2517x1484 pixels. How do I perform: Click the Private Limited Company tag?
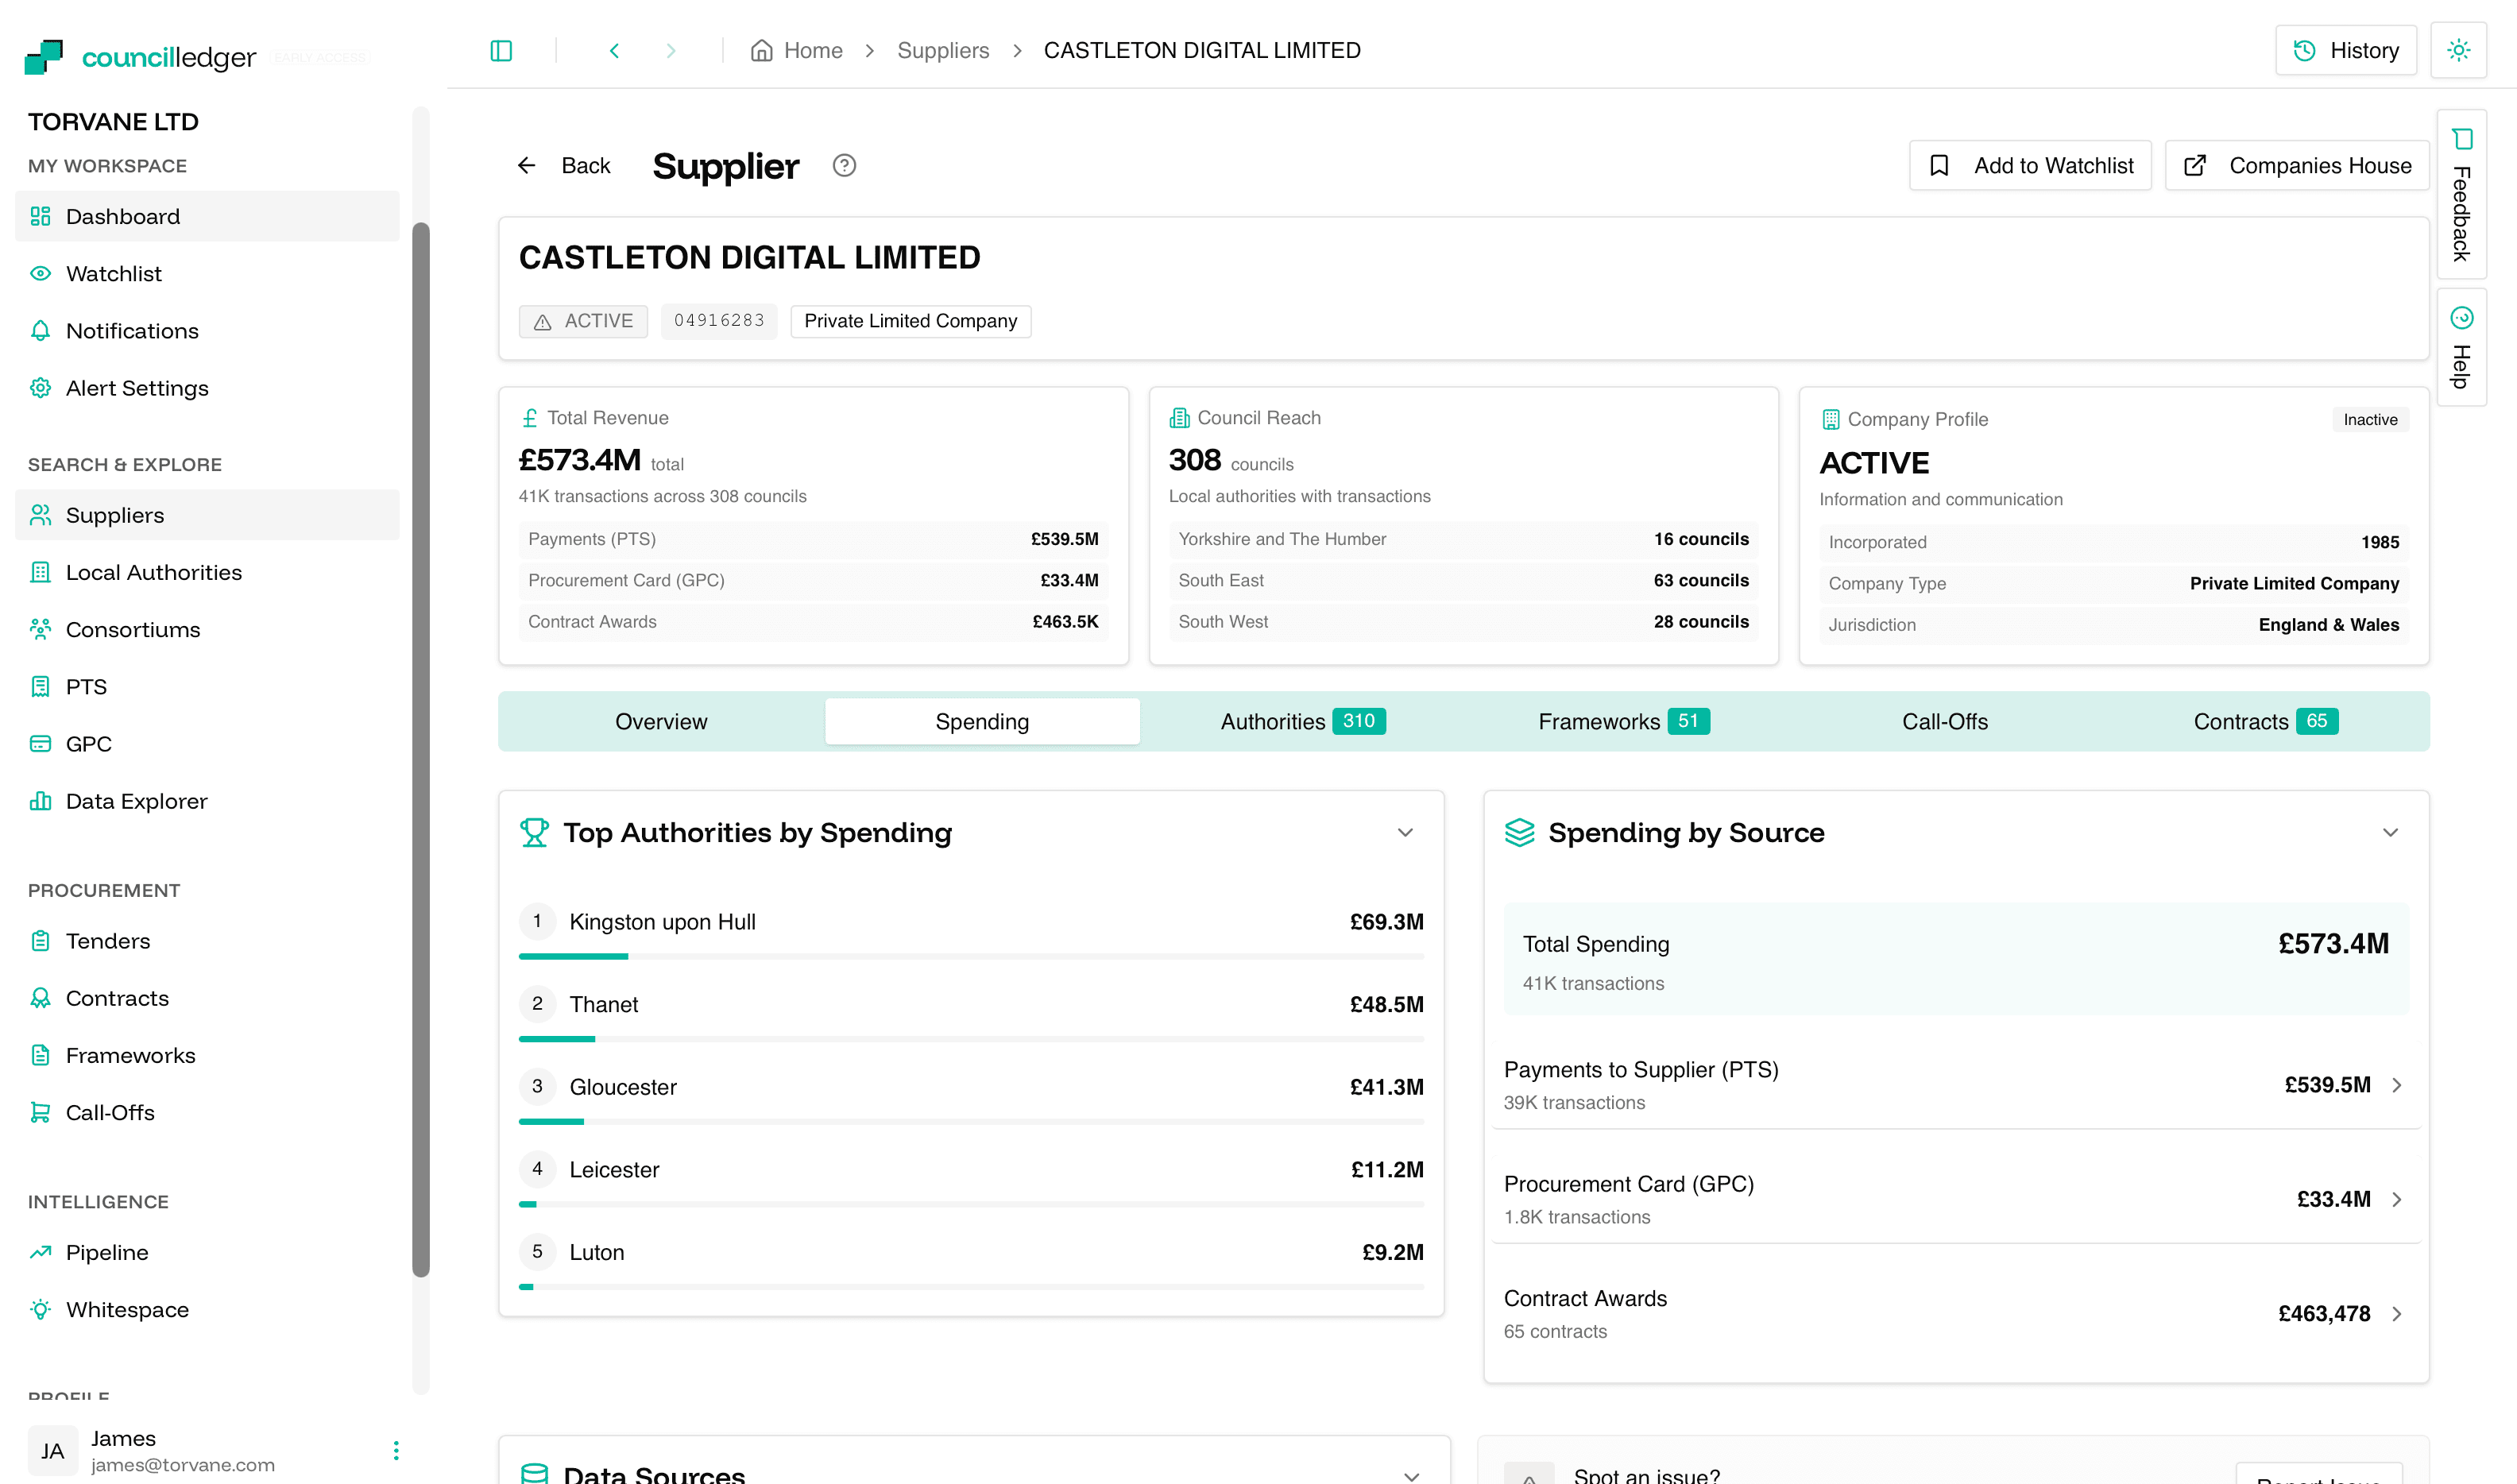click(x=910, y=321)
